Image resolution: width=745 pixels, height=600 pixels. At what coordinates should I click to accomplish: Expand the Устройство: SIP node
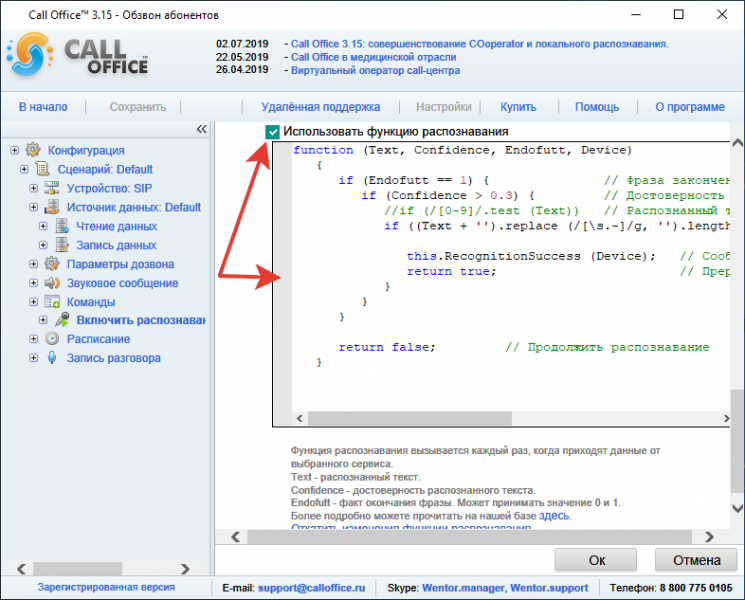click(x=34, y=188)
